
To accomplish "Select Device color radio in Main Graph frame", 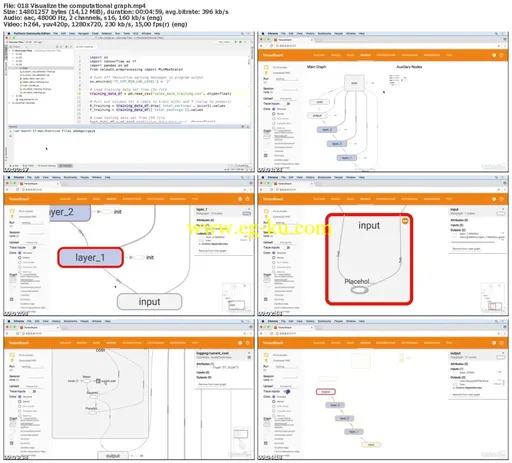I will (x=274, y=114).
